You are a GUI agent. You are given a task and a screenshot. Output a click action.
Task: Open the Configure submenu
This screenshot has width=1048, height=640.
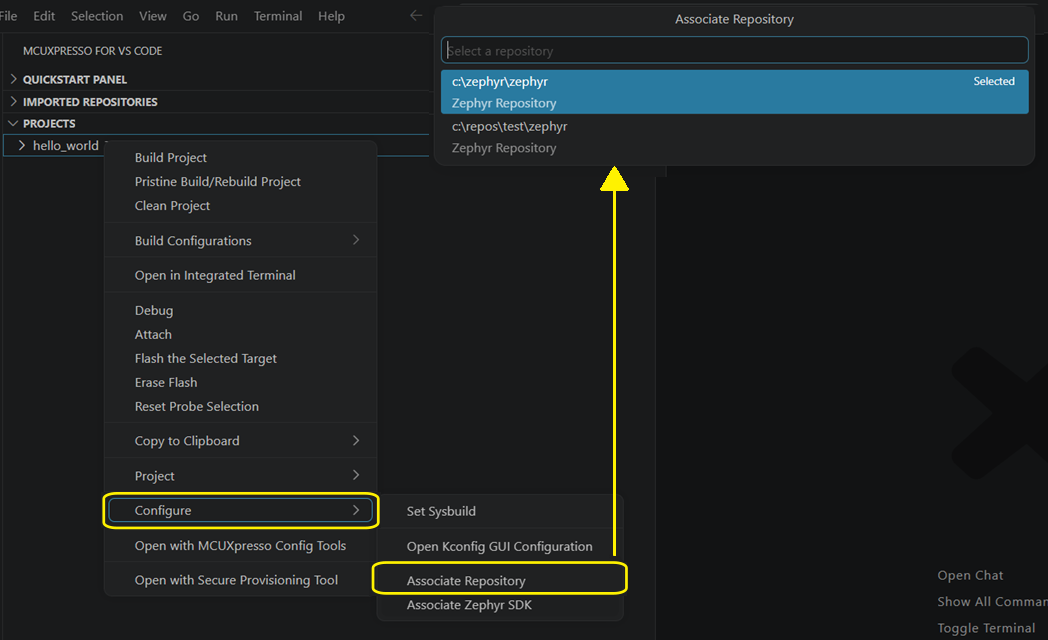(x=241, y=510)
